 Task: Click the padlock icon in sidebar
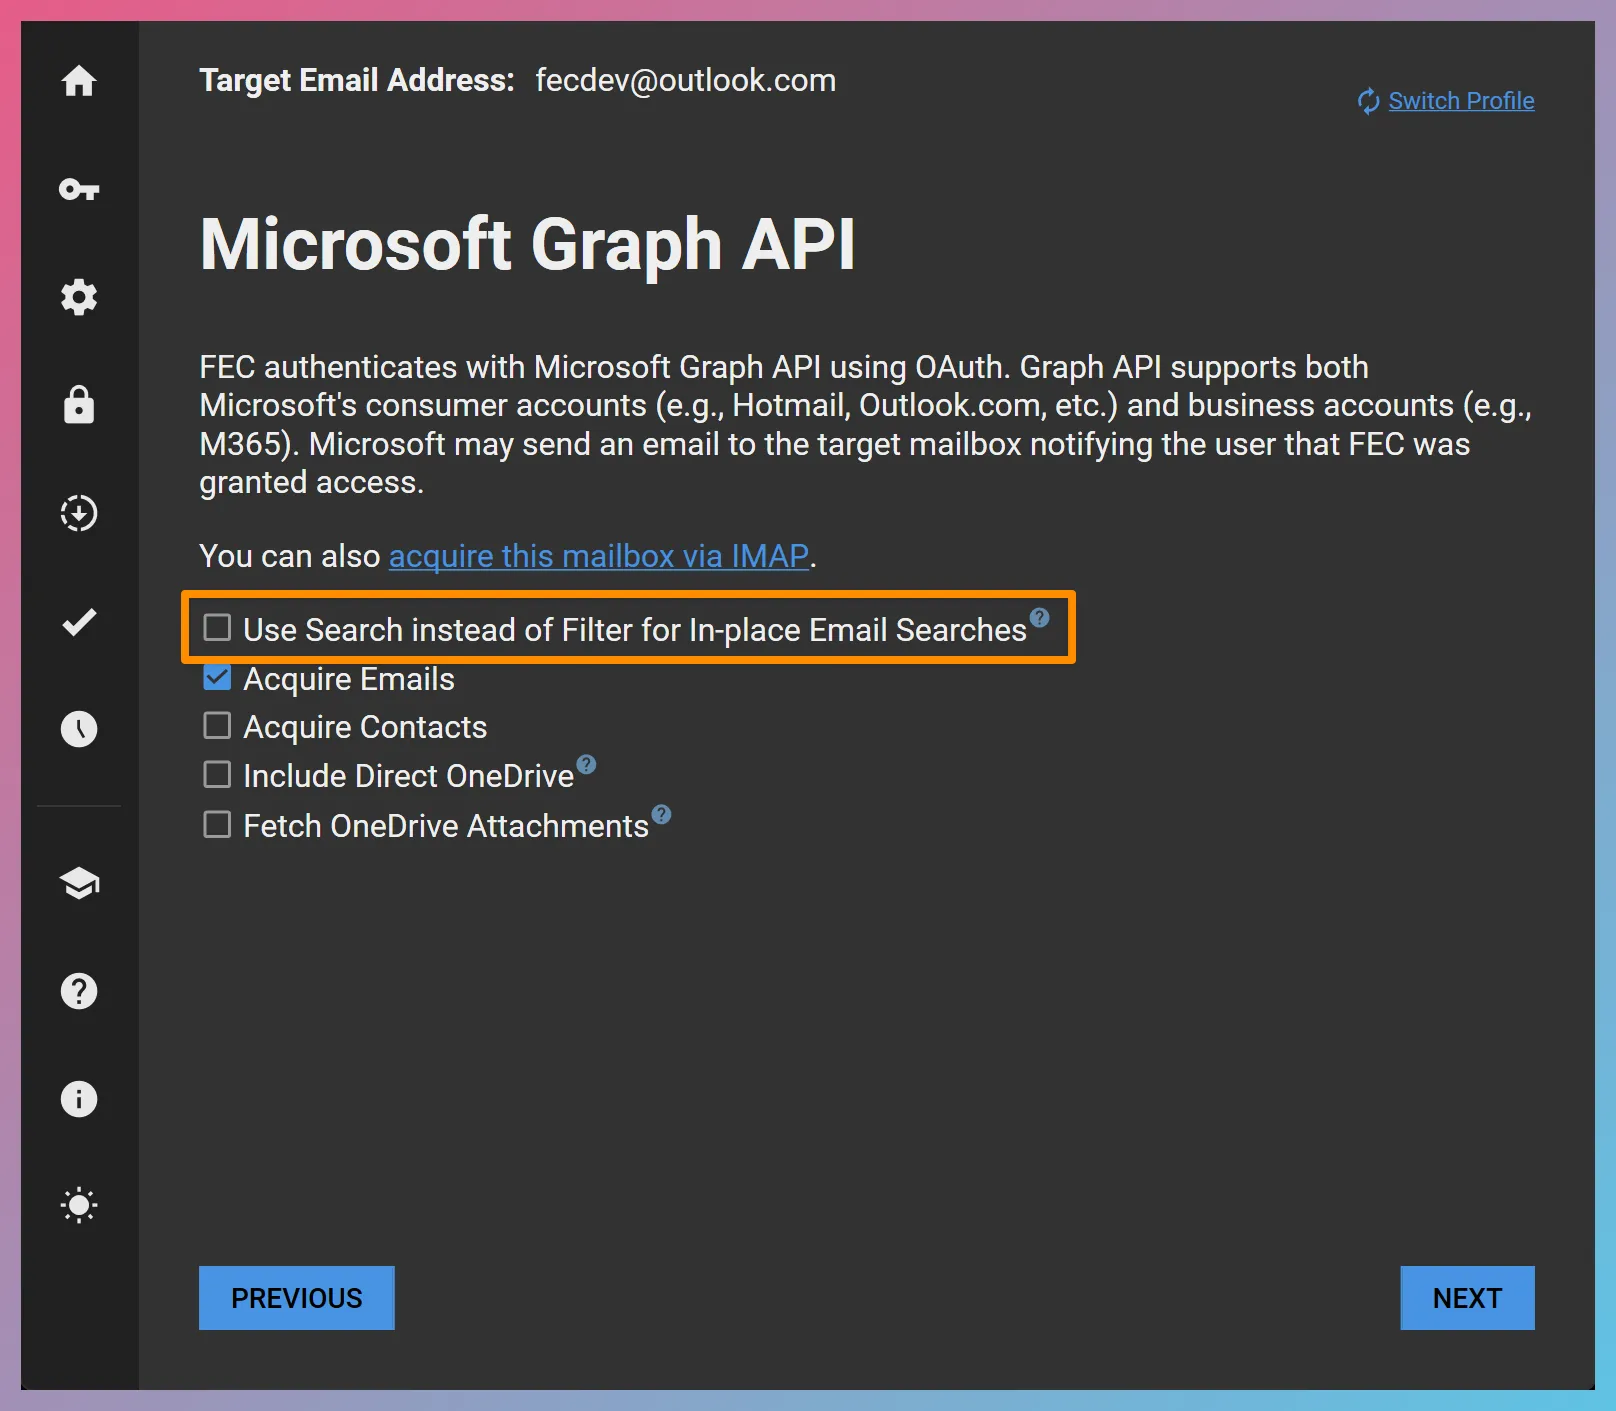pyautogui.click(x=79, y=405)
